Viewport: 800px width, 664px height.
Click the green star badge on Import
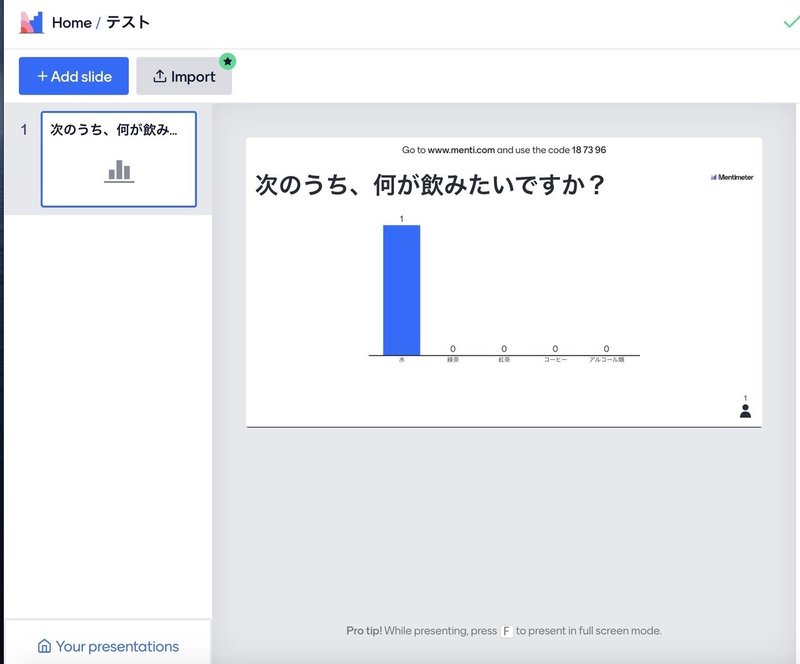[x=228, y=61]
